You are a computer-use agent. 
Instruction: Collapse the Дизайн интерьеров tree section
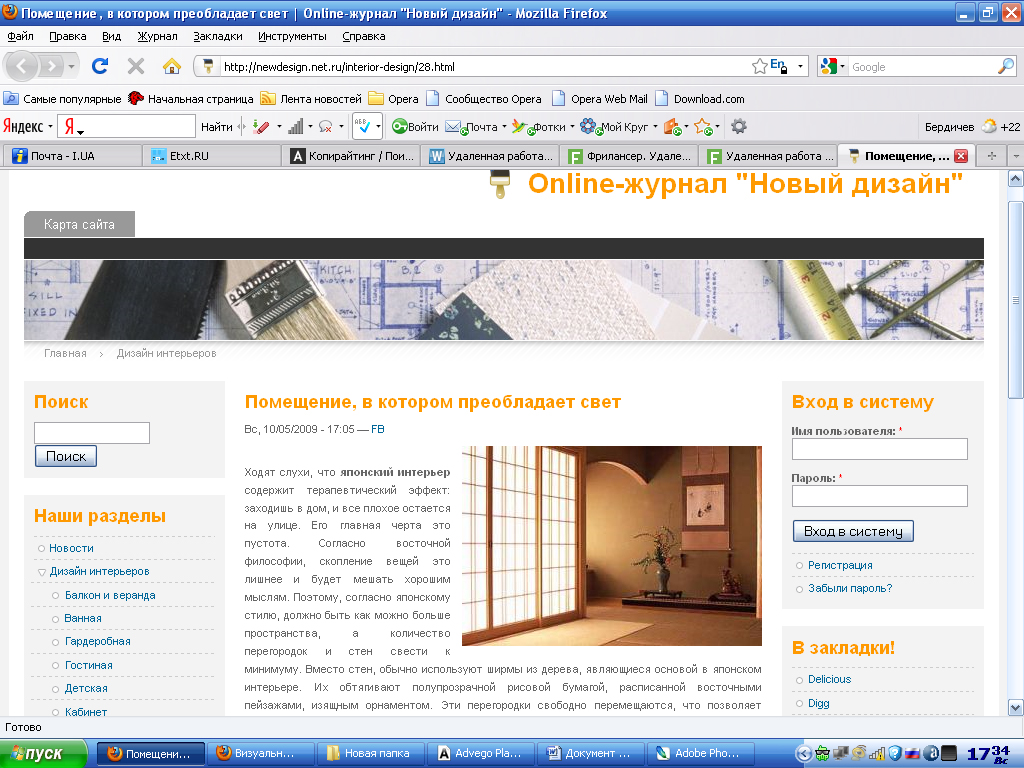coord(41,572)
